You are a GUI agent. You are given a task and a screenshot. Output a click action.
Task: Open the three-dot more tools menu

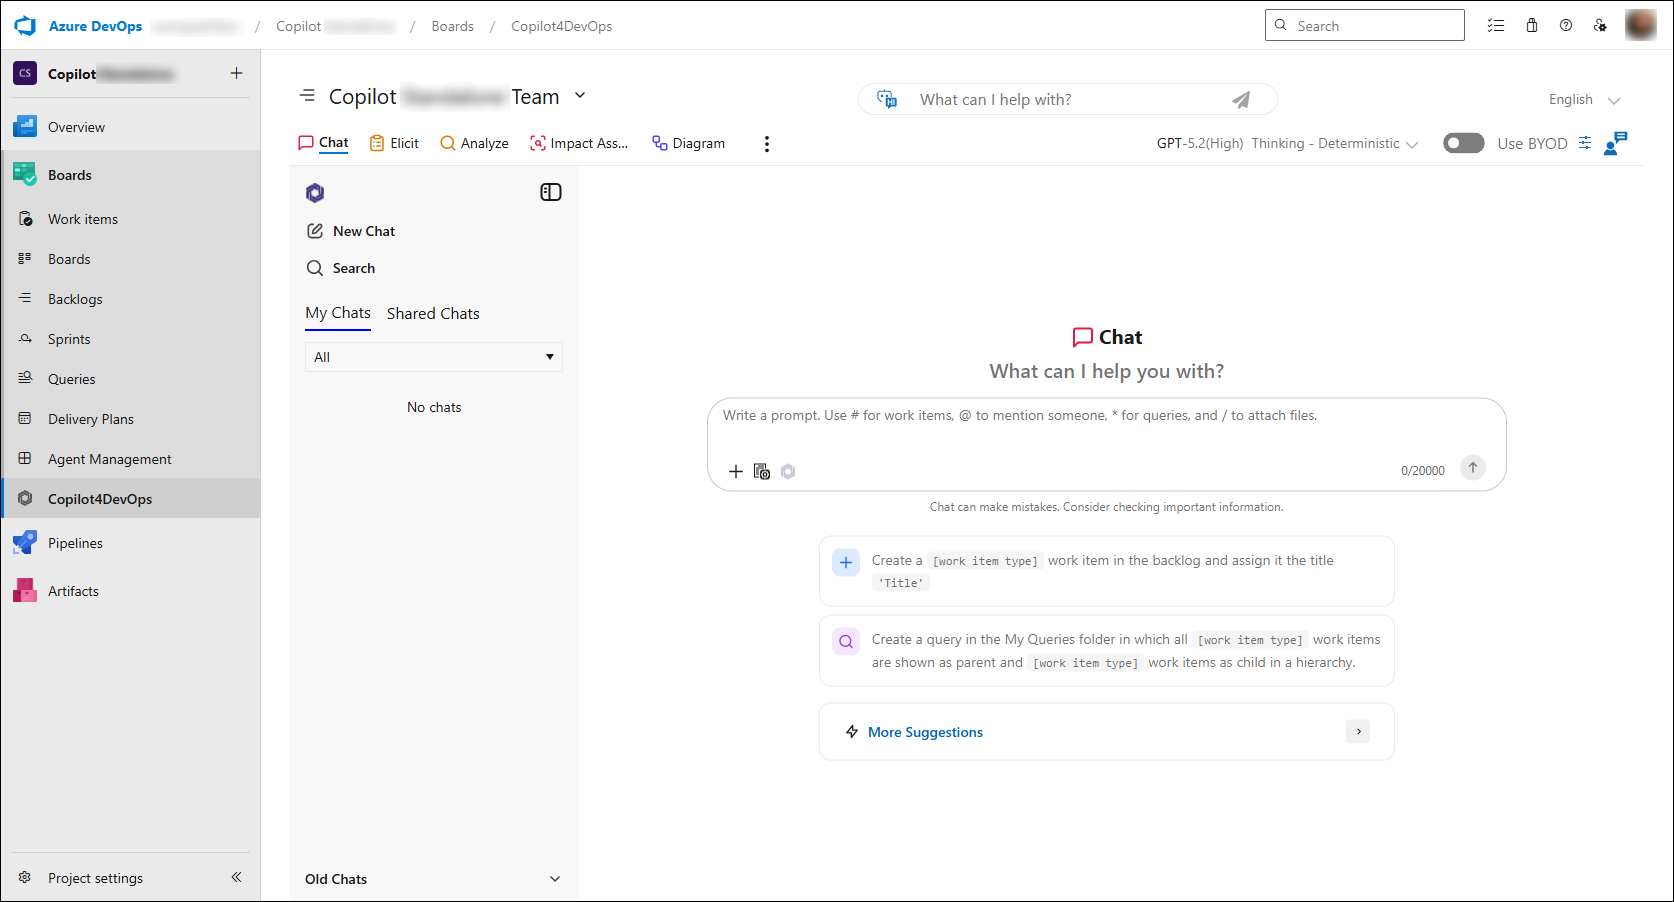click(767, 144)
